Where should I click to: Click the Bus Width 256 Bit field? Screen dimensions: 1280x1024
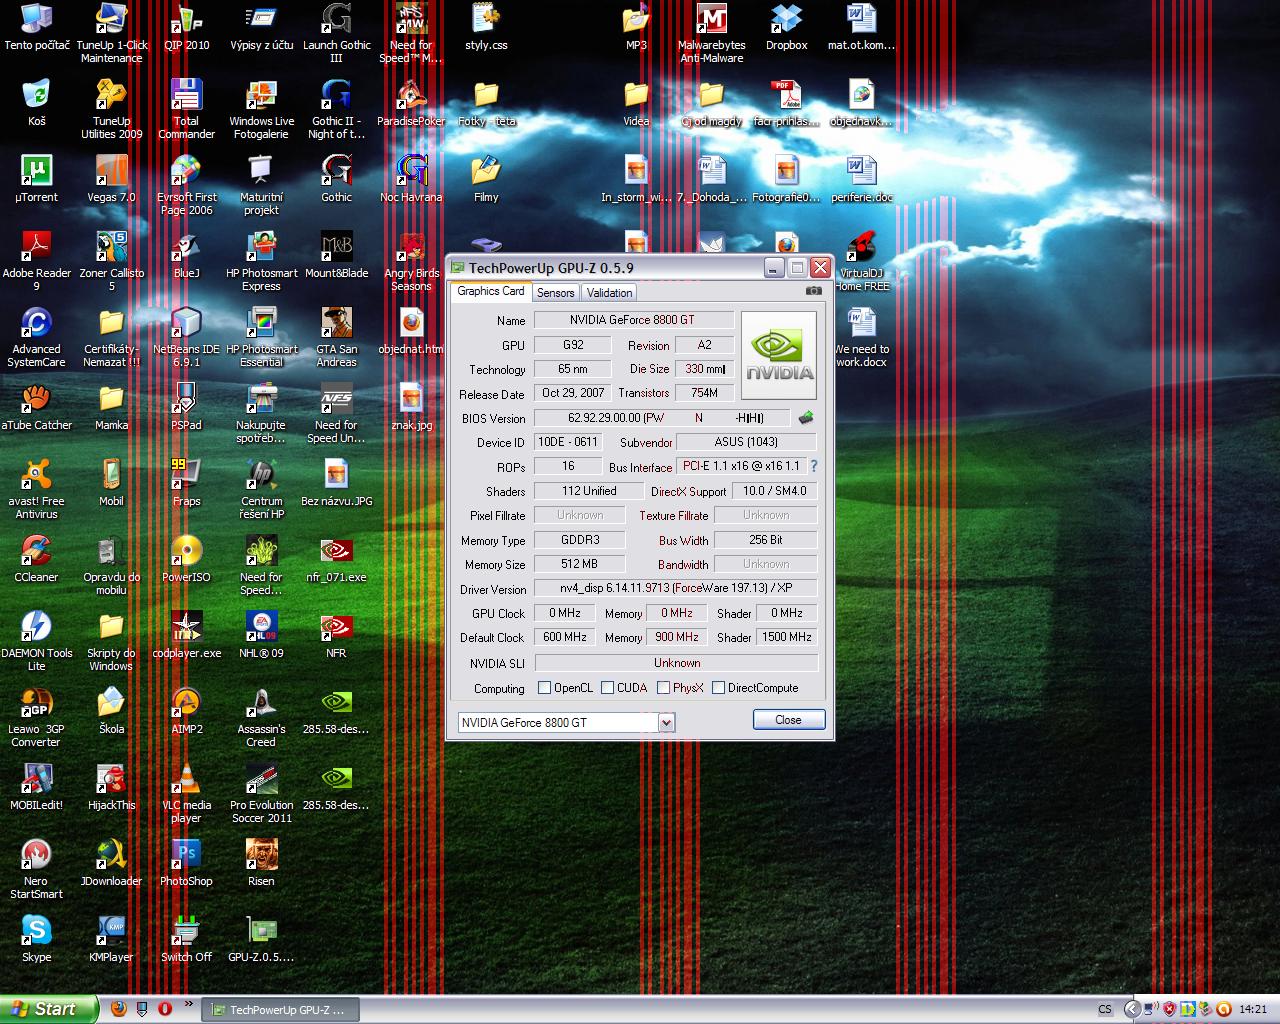(x=765, y=540)
